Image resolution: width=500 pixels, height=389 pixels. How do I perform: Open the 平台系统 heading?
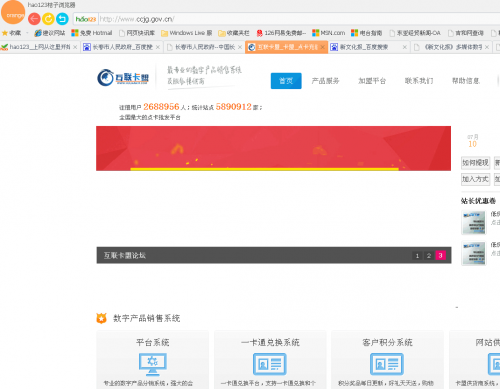(x=153, y=342)
